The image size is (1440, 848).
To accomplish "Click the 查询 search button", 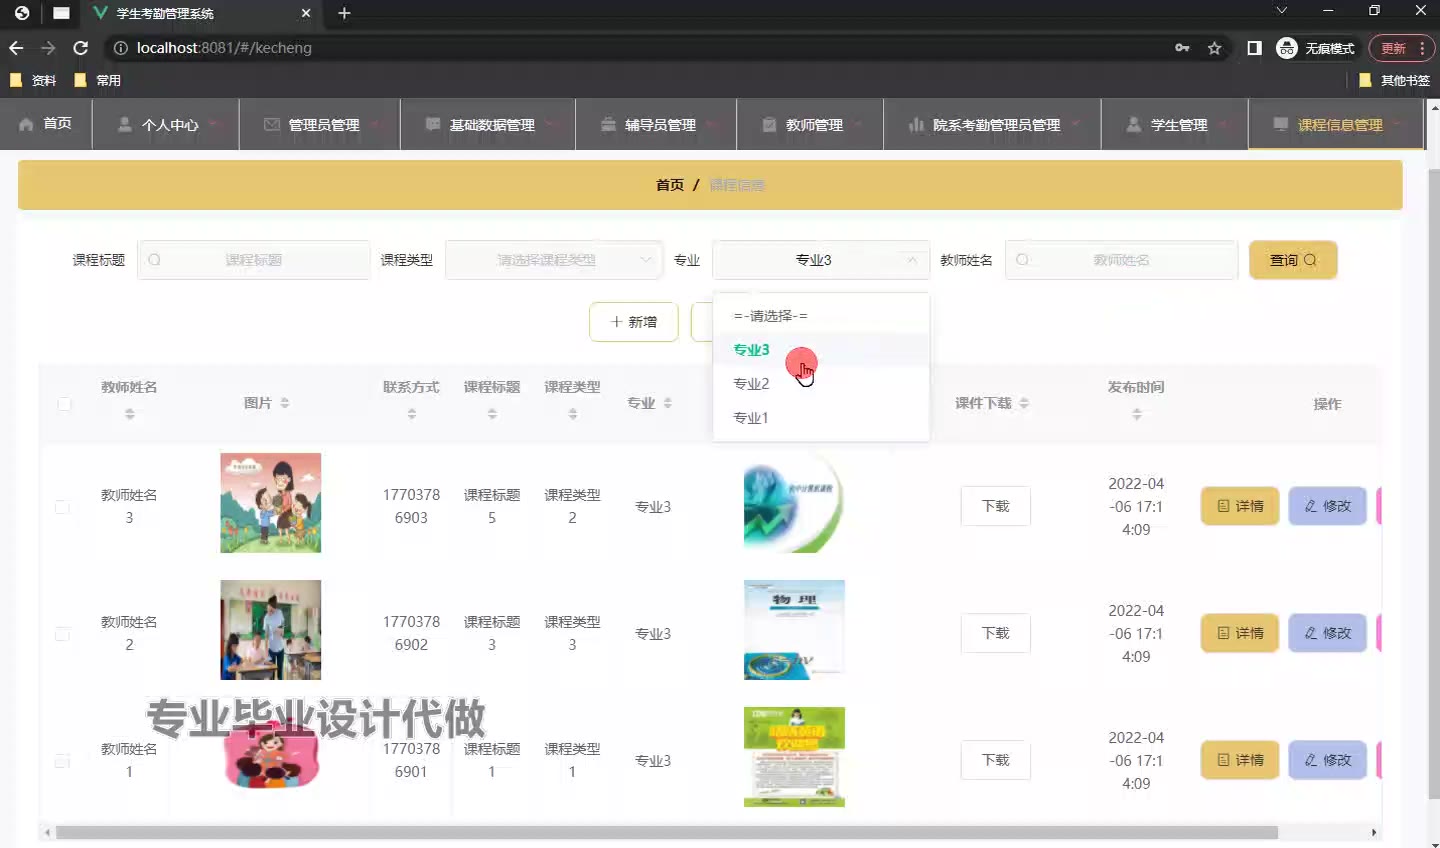I will [1292, 260].
